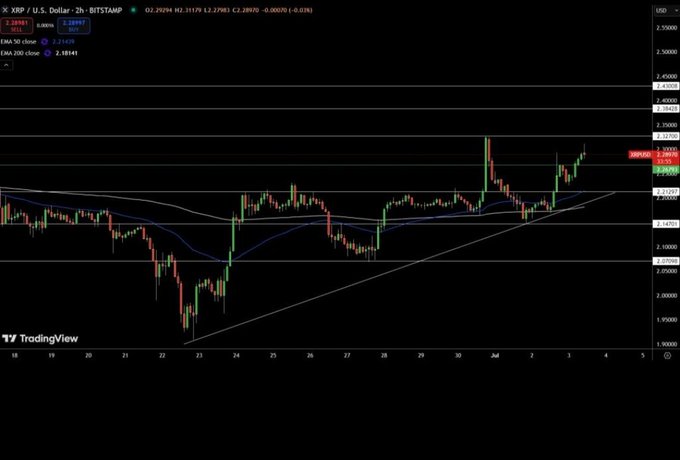Click the purple icon beside EMA 200 close
This screenshot has height=460, width=680.
tap(47, 53)
